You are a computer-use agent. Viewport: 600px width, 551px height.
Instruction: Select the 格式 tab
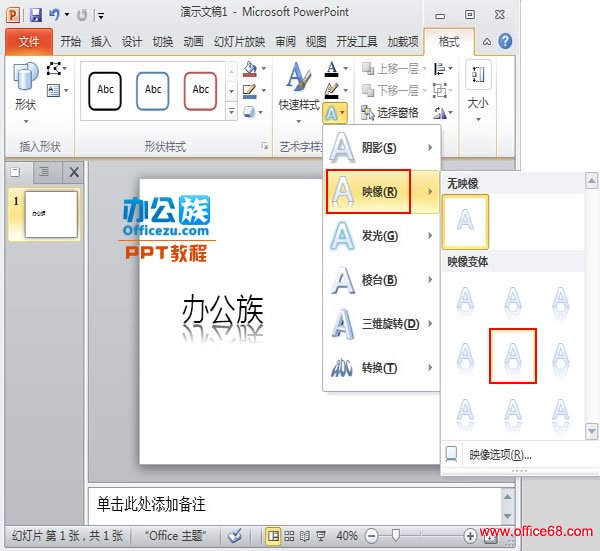coord(449,41)
